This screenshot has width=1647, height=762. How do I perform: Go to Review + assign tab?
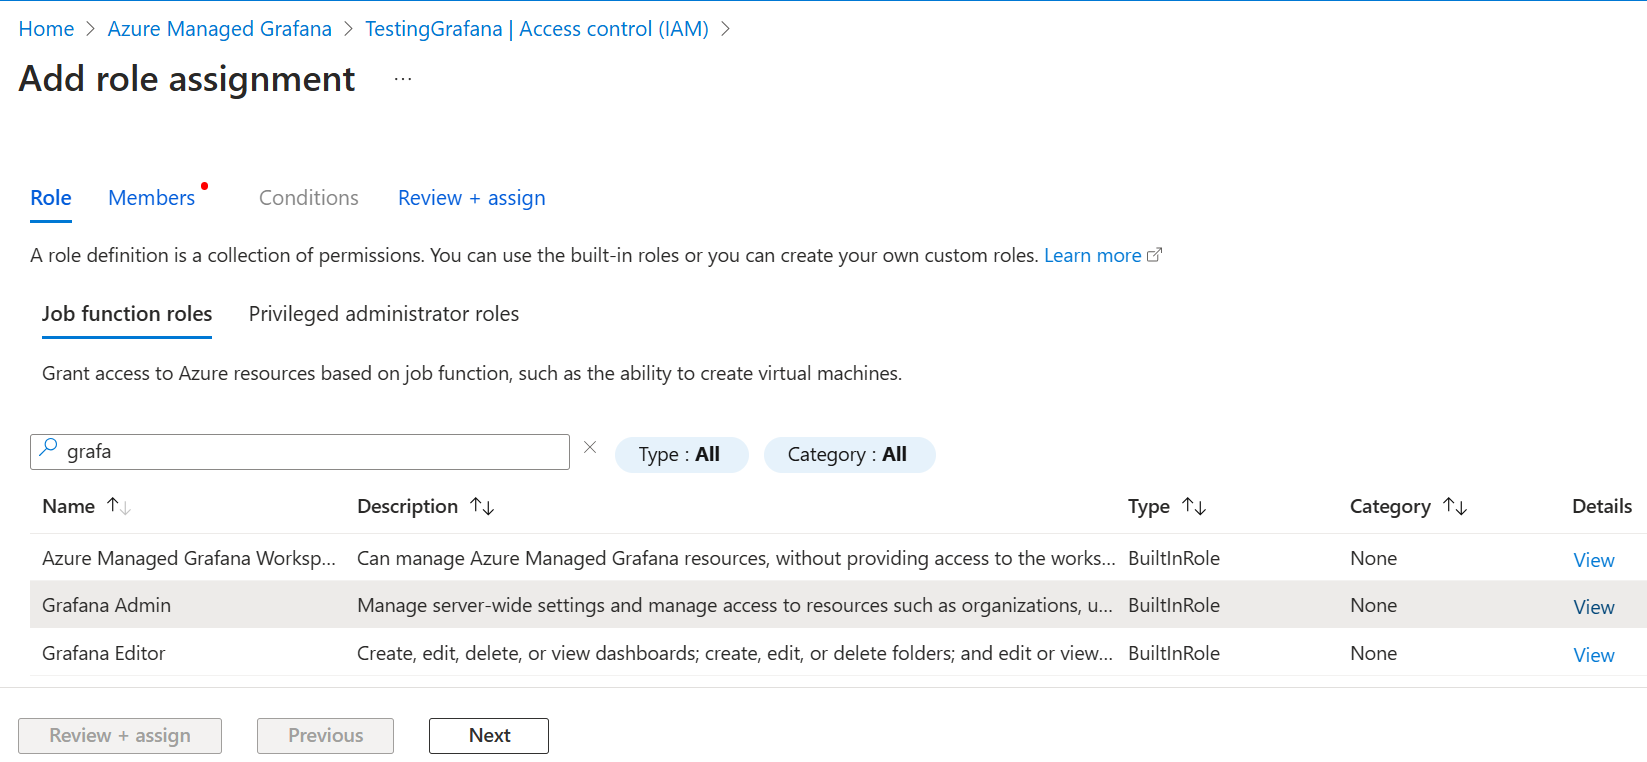[472, 198]
